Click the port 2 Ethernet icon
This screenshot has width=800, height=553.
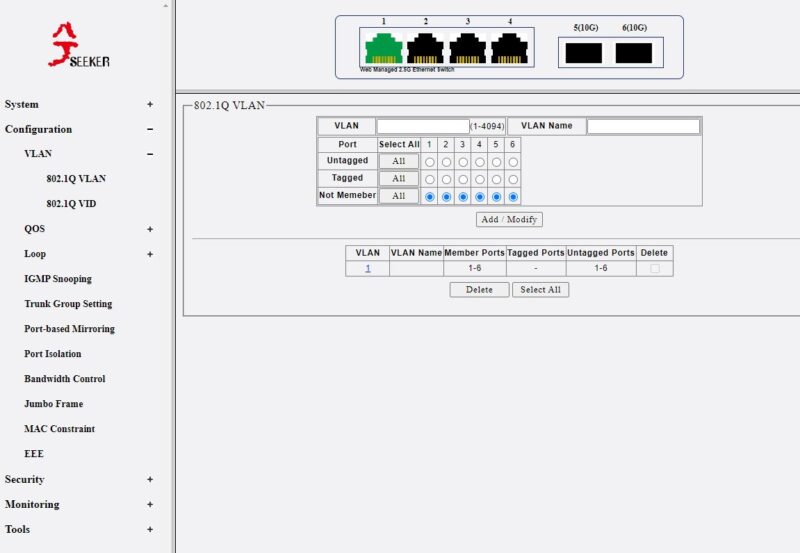tap(426, 48)
